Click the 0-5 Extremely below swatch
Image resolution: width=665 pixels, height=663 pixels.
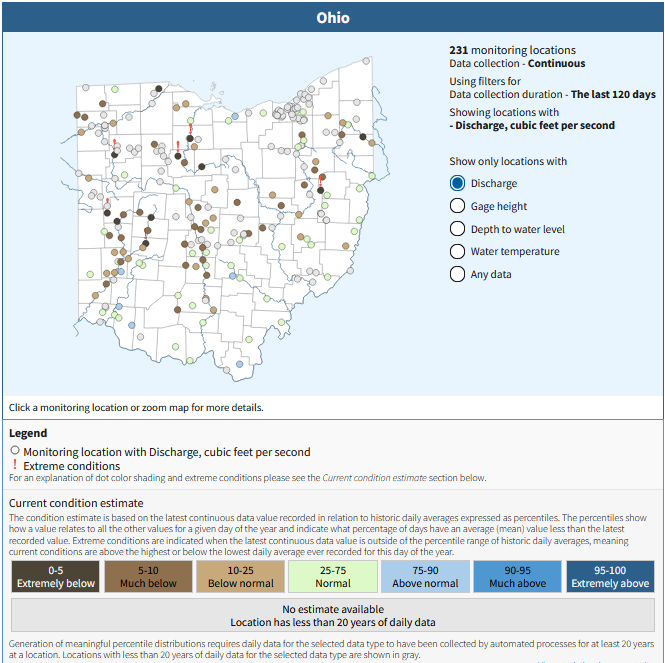pyautogui.click(x=55, y=576)
